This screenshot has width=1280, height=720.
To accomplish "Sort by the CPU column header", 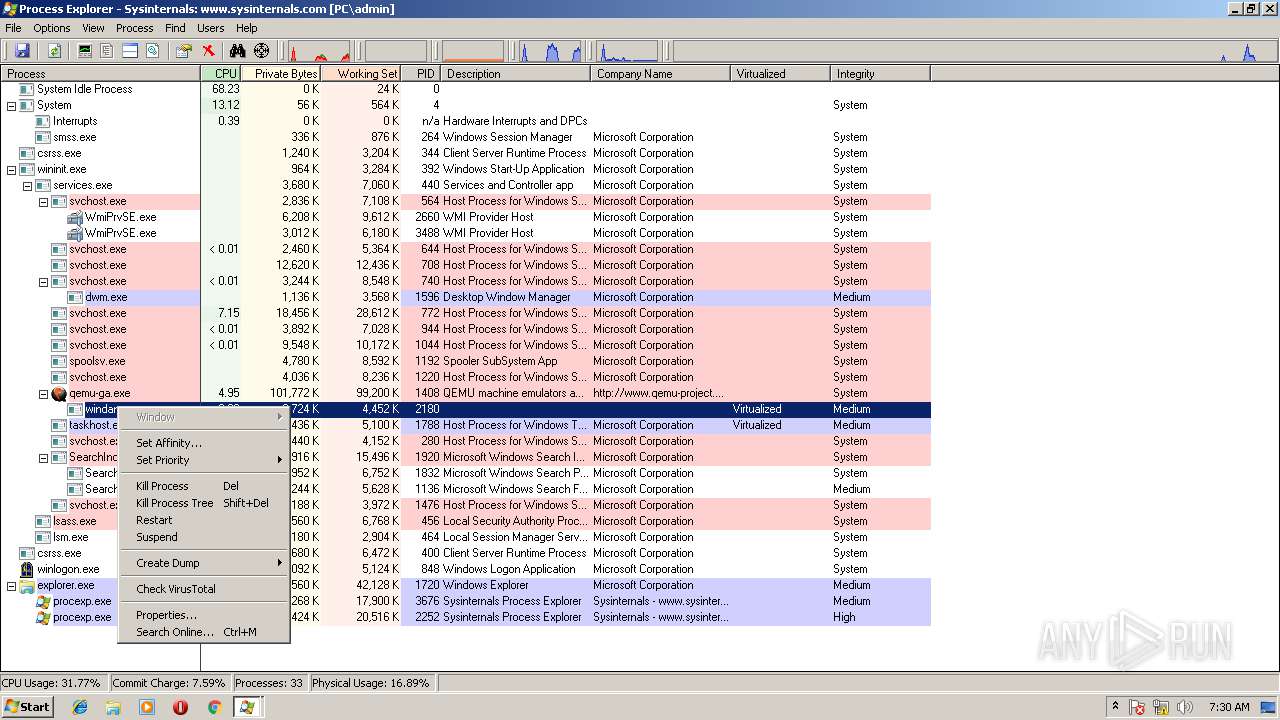I will 221,74.
